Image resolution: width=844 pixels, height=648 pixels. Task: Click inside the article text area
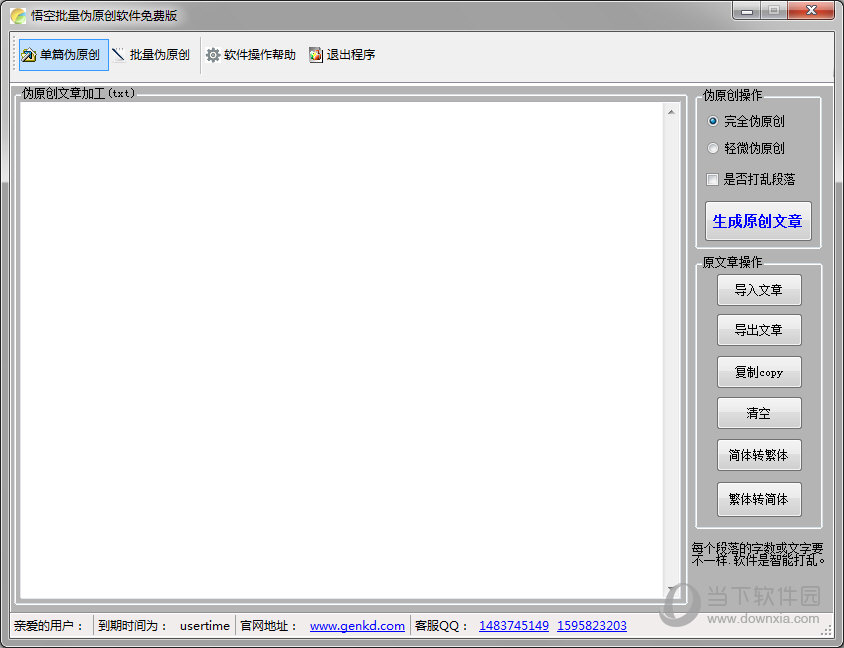(x=342, y=350)
